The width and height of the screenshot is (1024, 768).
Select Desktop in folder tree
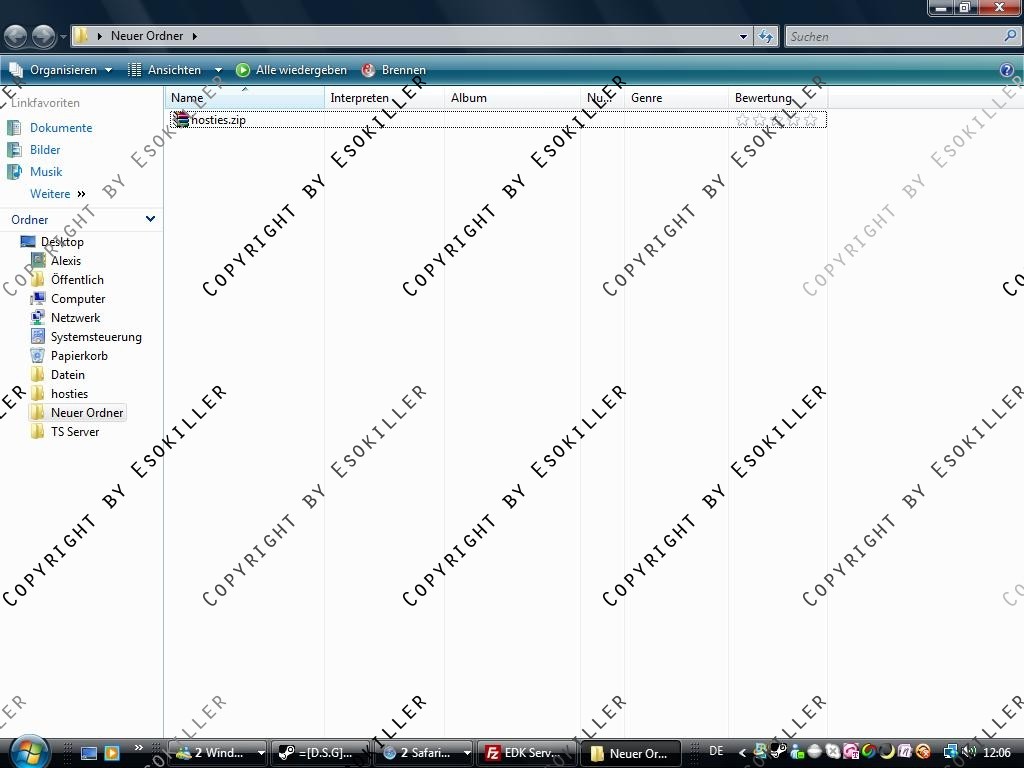click(62, 242)
